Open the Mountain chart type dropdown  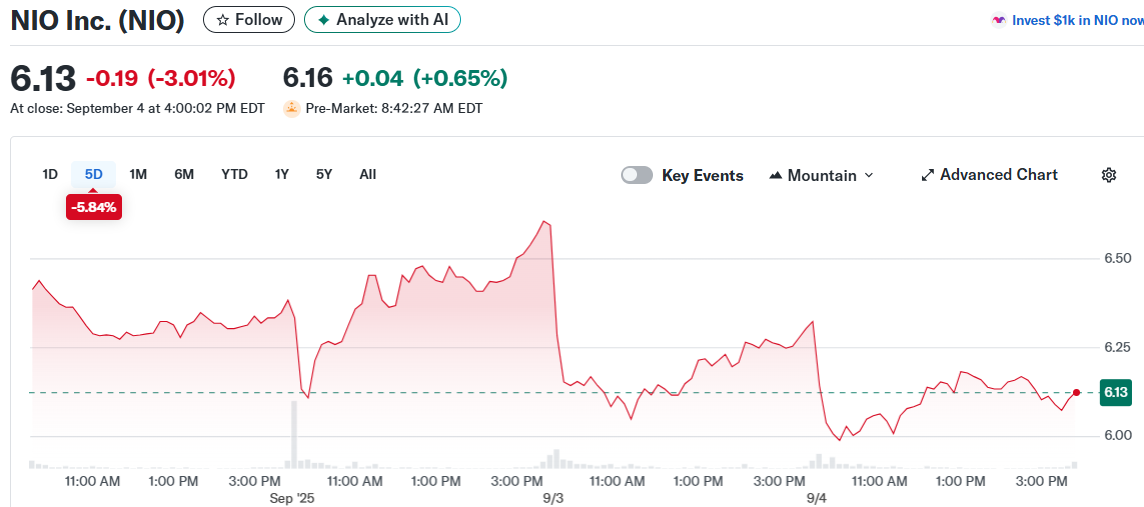pos(822,175)
